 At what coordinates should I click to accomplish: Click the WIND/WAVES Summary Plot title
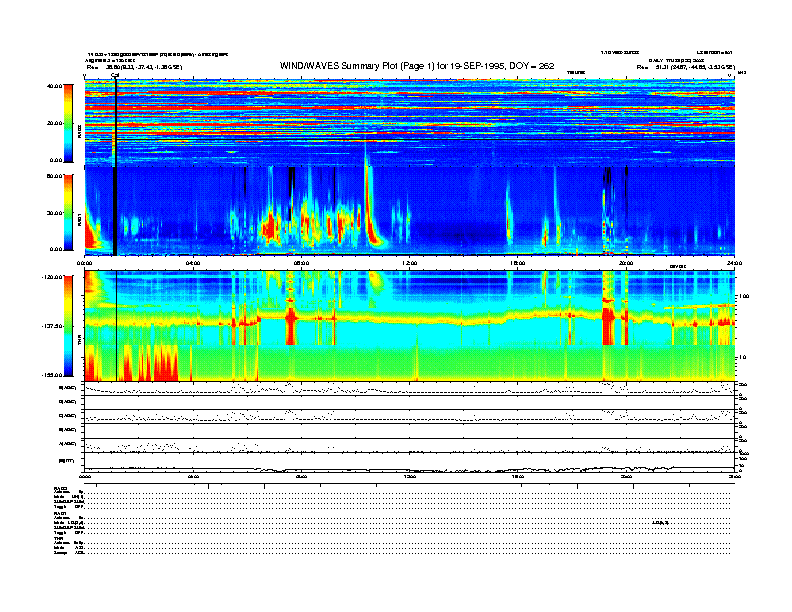tap(417, 66)
